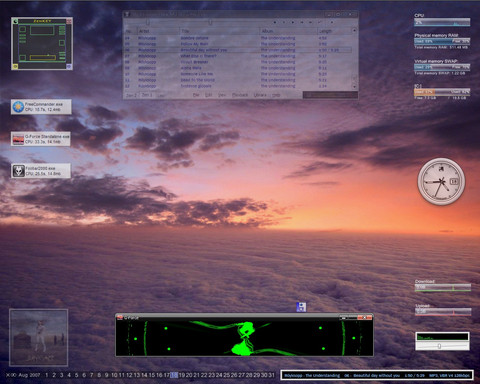Image resolution: width=480 pixels, height=384 pixels.
Task: Click the G-Force Standalone process icon
Action: 18,139
